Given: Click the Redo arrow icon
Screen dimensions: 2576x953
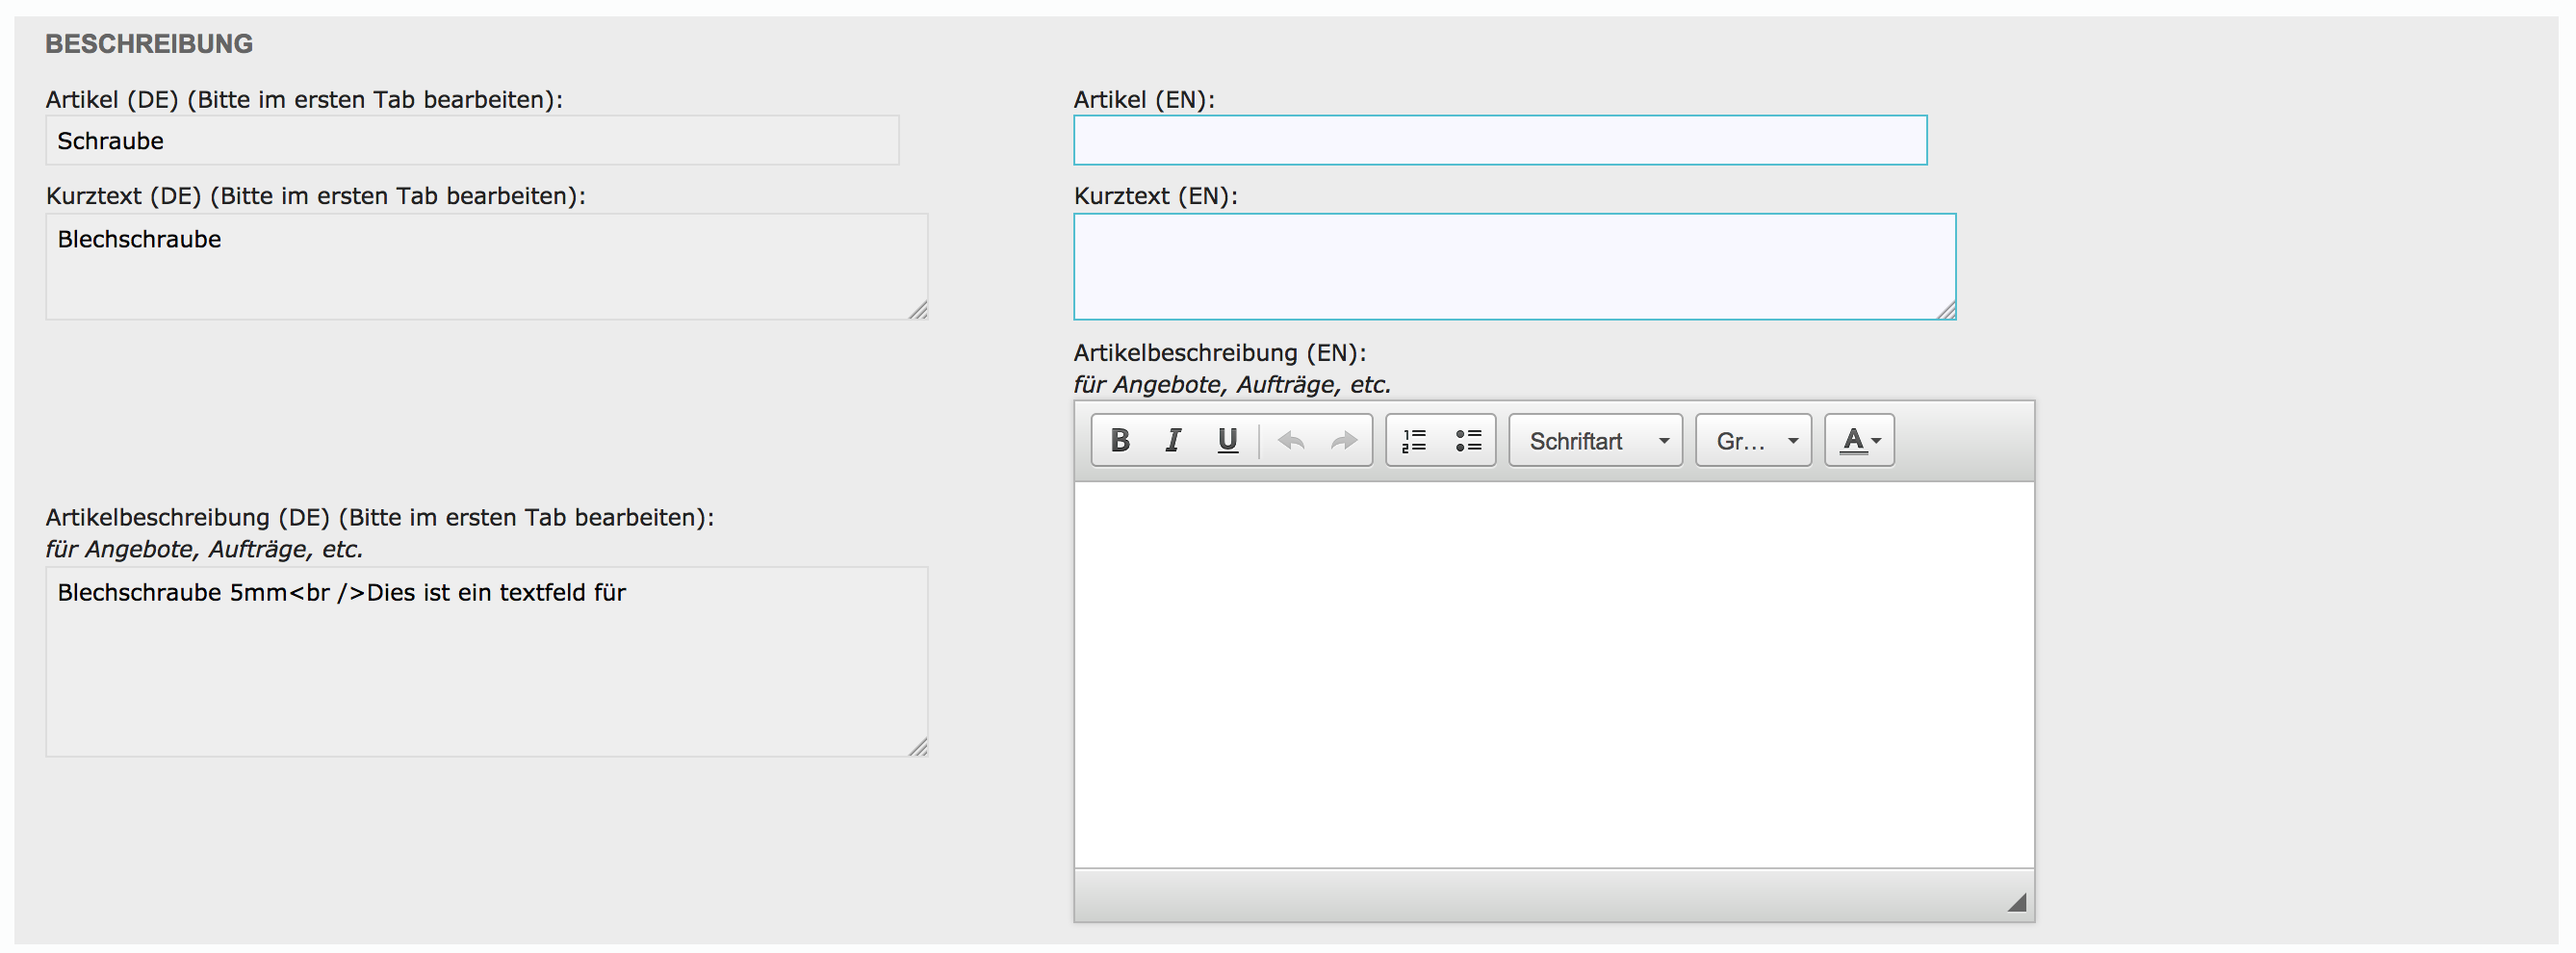Looking at the screenshot, I should [1344, 441].
